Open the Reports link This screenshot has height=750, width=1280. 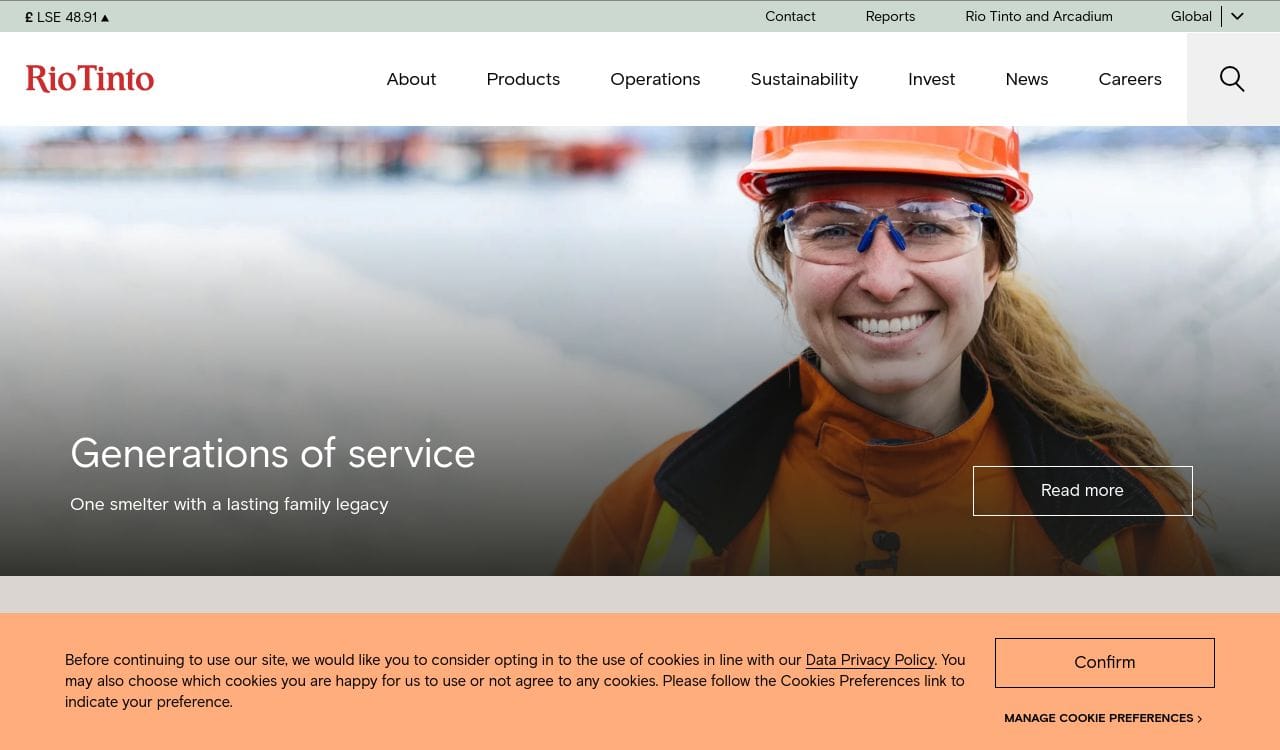coord(890,16)
